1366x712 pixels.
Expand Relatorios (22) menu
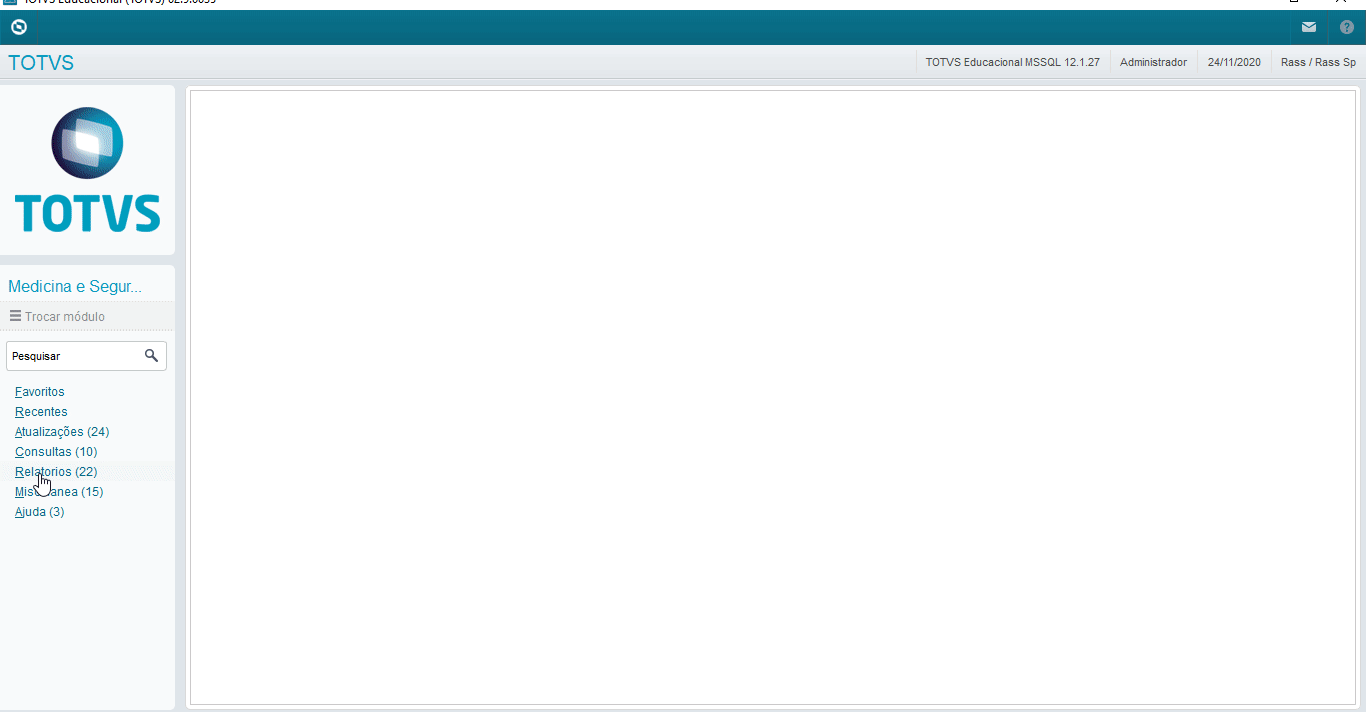point(56,472)
